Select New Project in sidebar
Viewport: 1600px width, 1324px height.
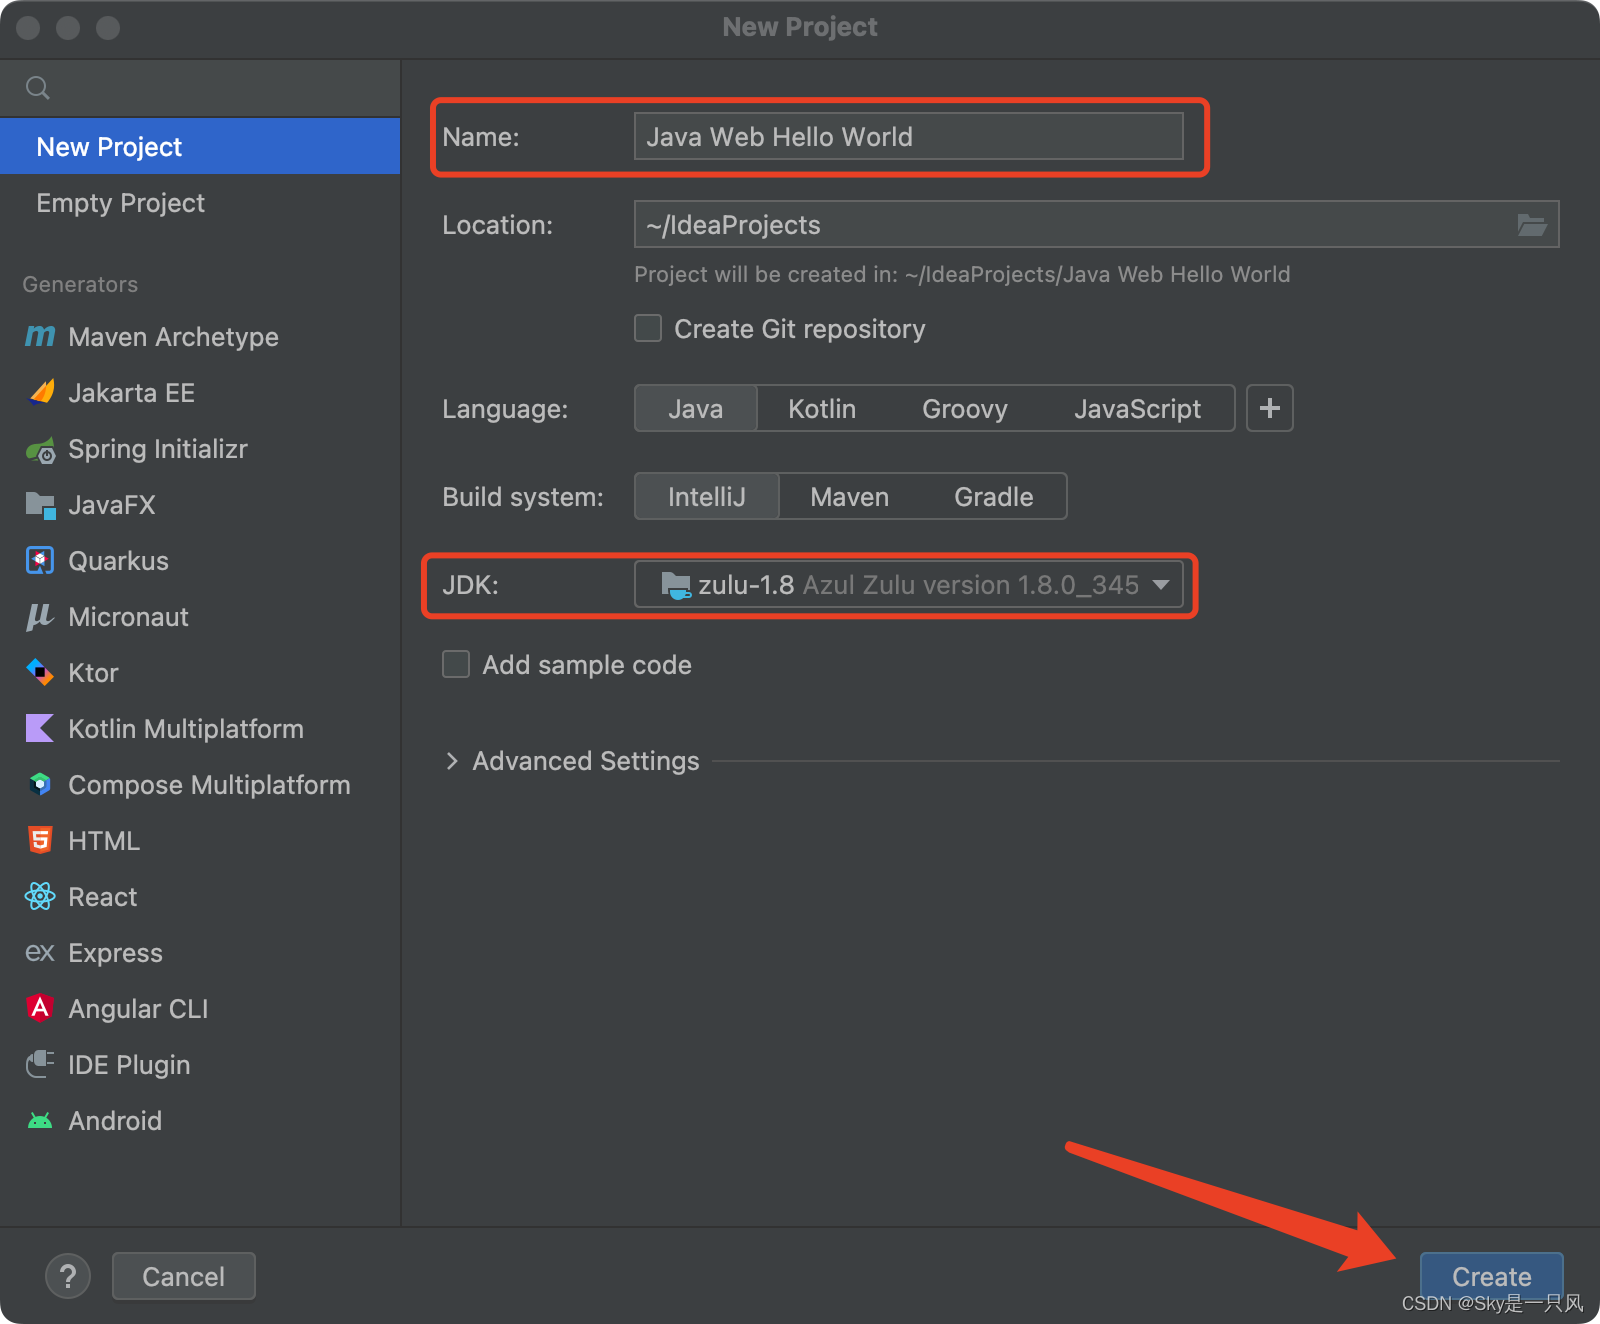point(200,146)
